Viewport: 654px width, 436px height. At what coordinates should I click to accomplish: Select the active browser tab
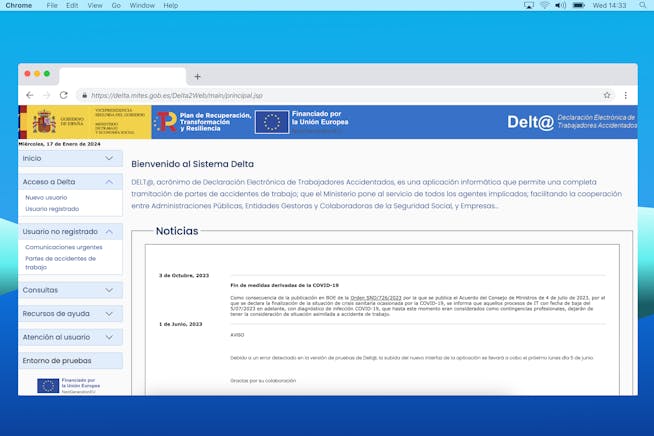[x=123, y=76]
